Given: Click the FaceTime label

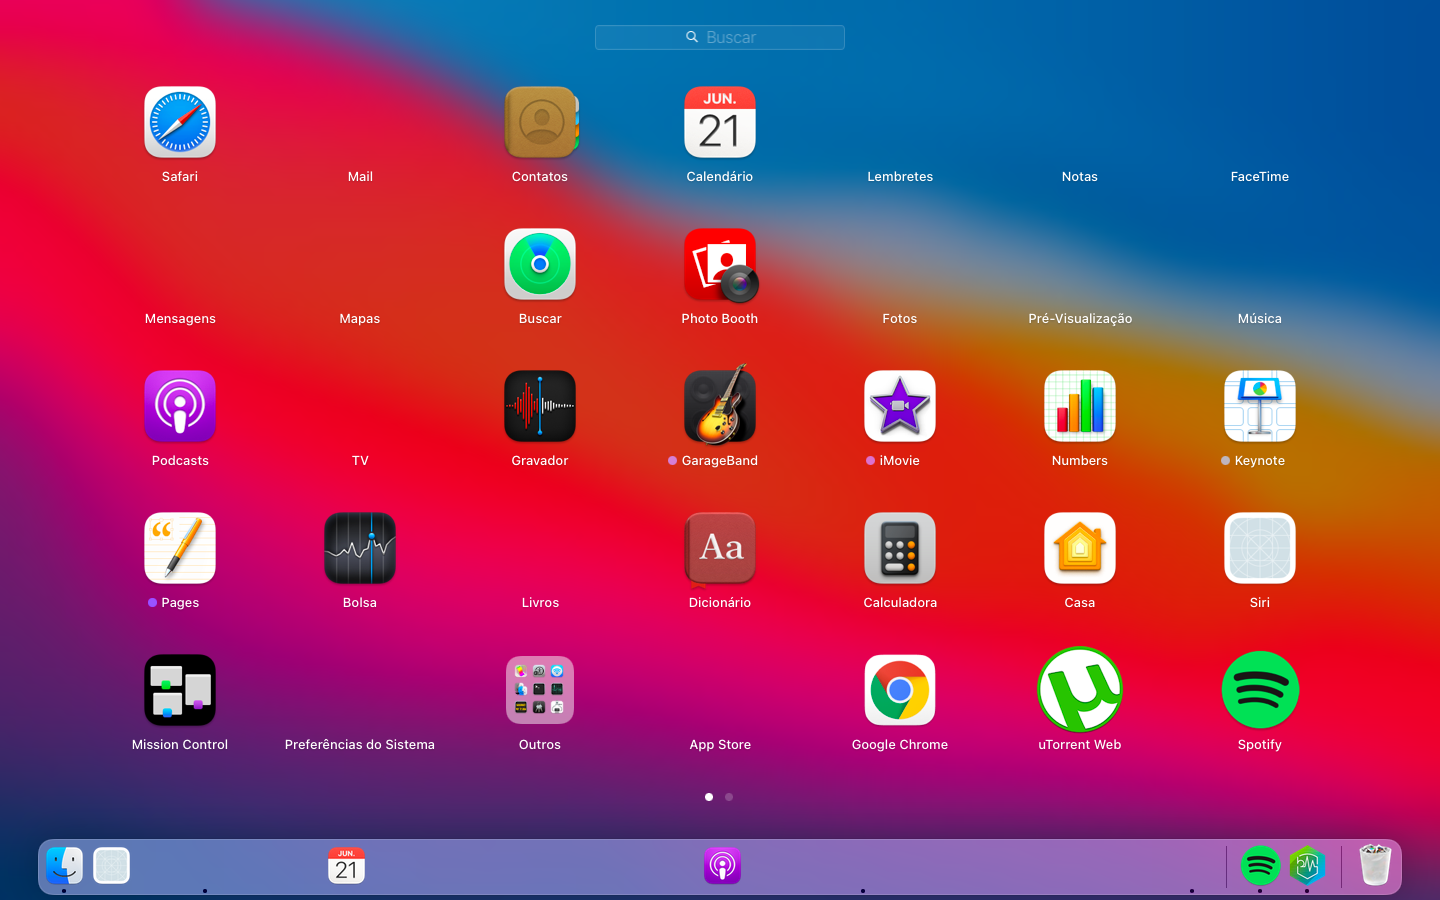Looking at the screenshot, I should 1260,177.
